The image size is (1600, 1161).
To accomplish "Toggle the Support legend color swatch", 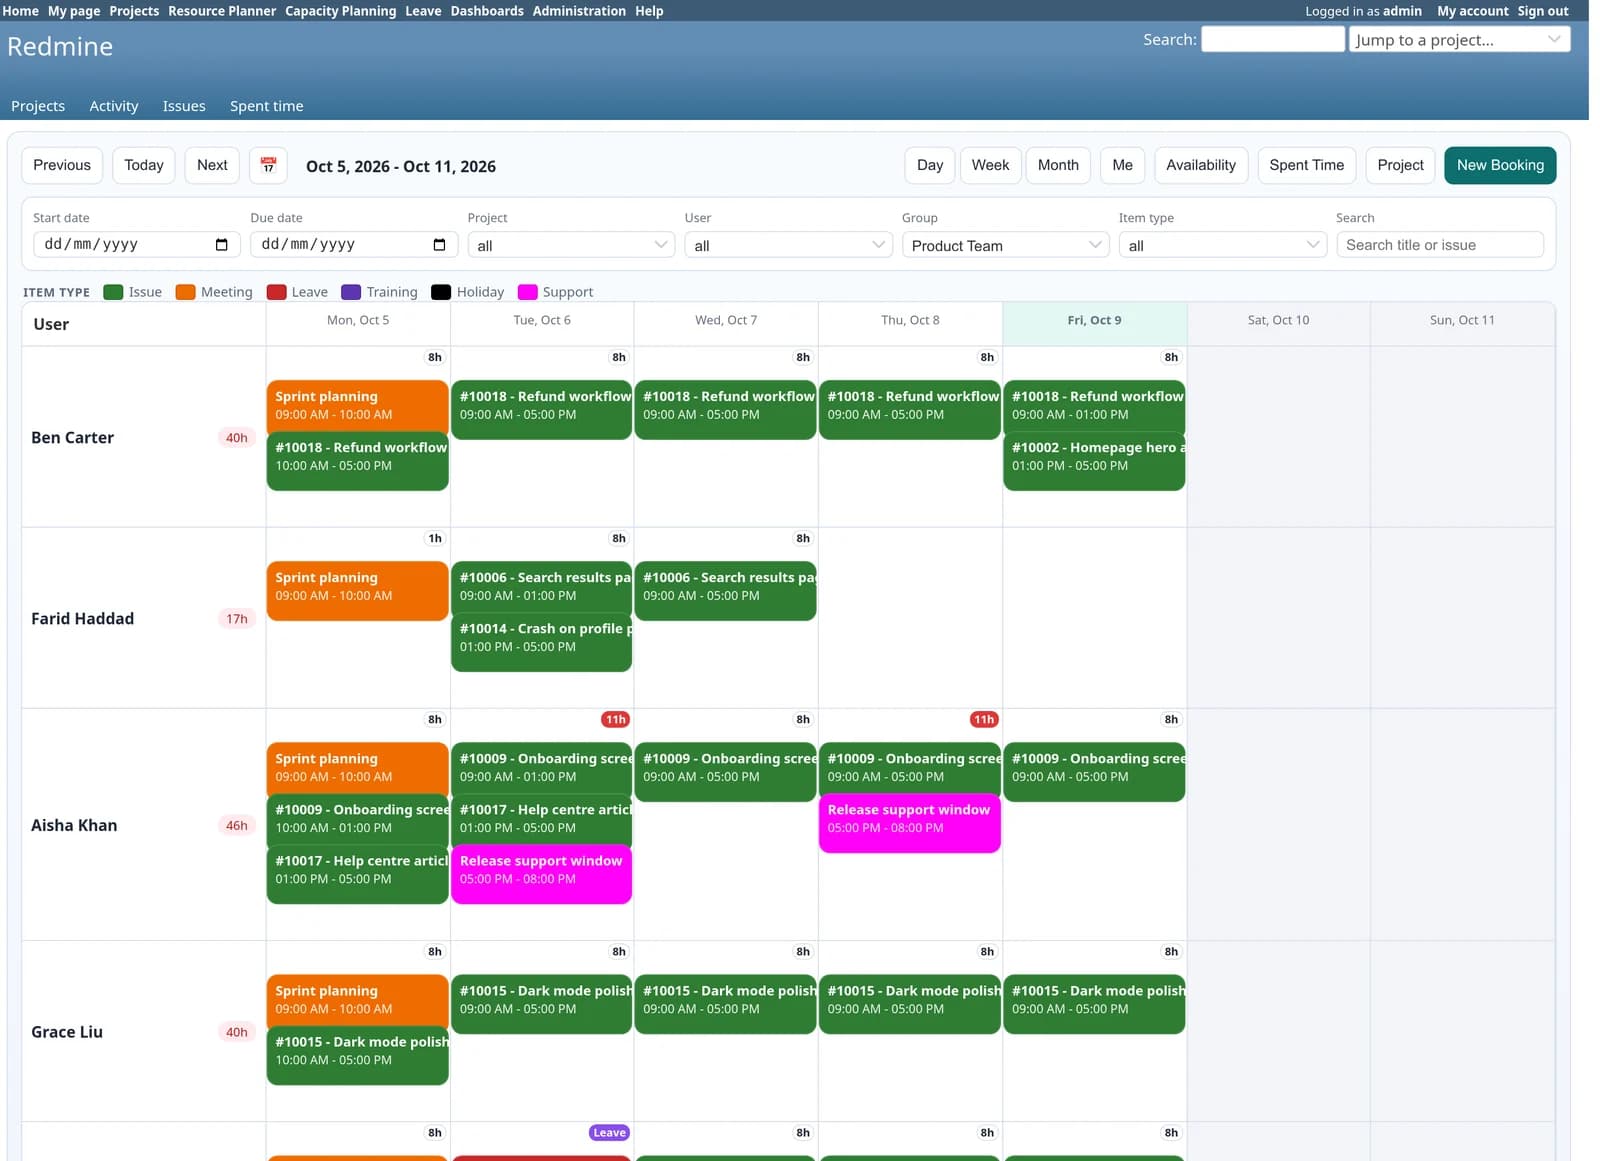I will tap(527, 292).
